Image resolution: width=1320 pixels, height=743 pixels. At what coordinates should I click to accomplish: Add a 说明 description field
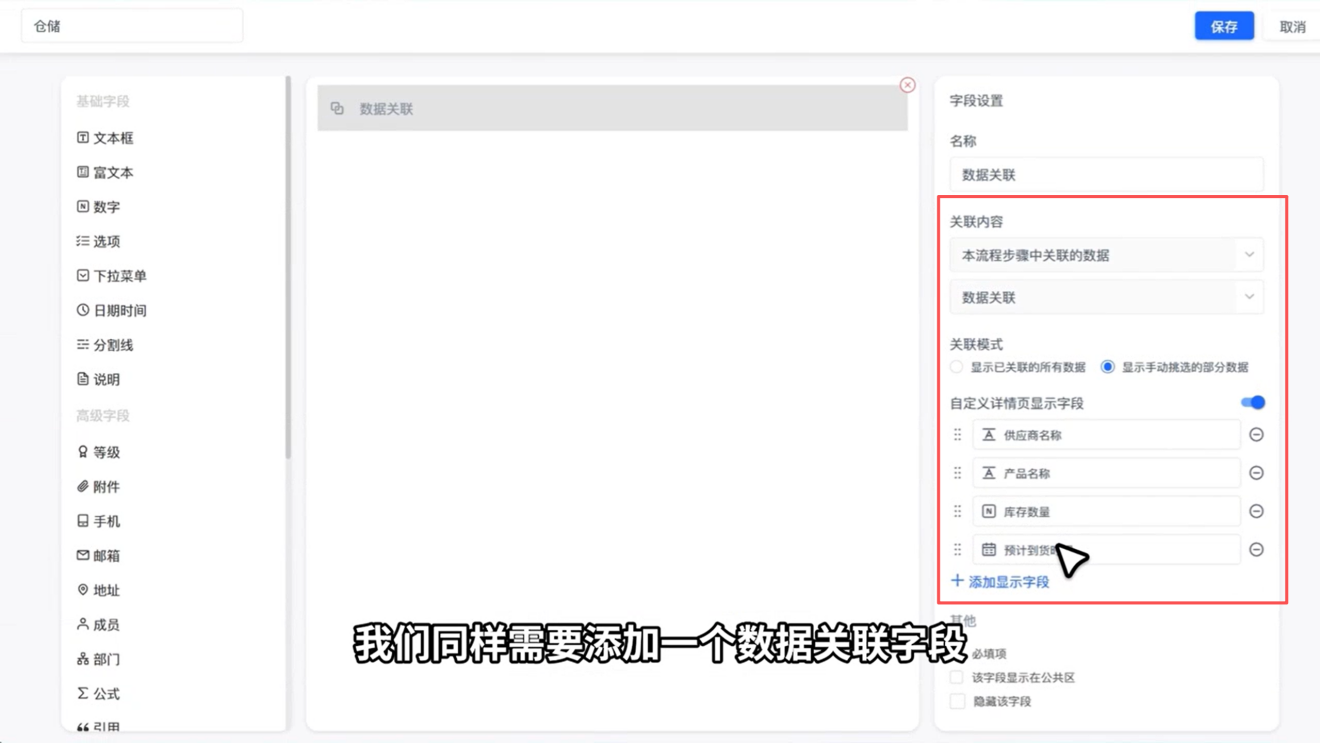pos(98,379)
